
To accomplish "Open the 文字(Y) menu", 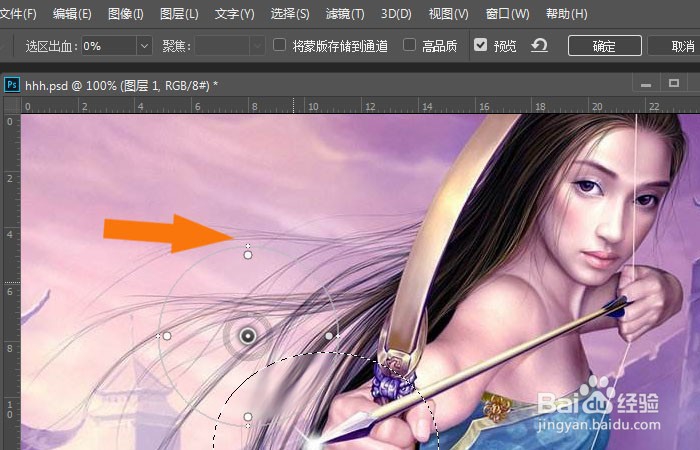I will pyautogui.click(x=234, y=14).
